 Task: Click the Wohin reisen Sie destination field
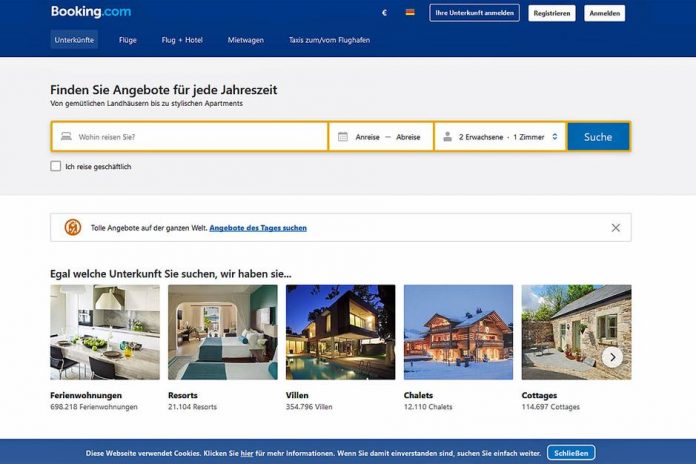(x=190, y=137)
